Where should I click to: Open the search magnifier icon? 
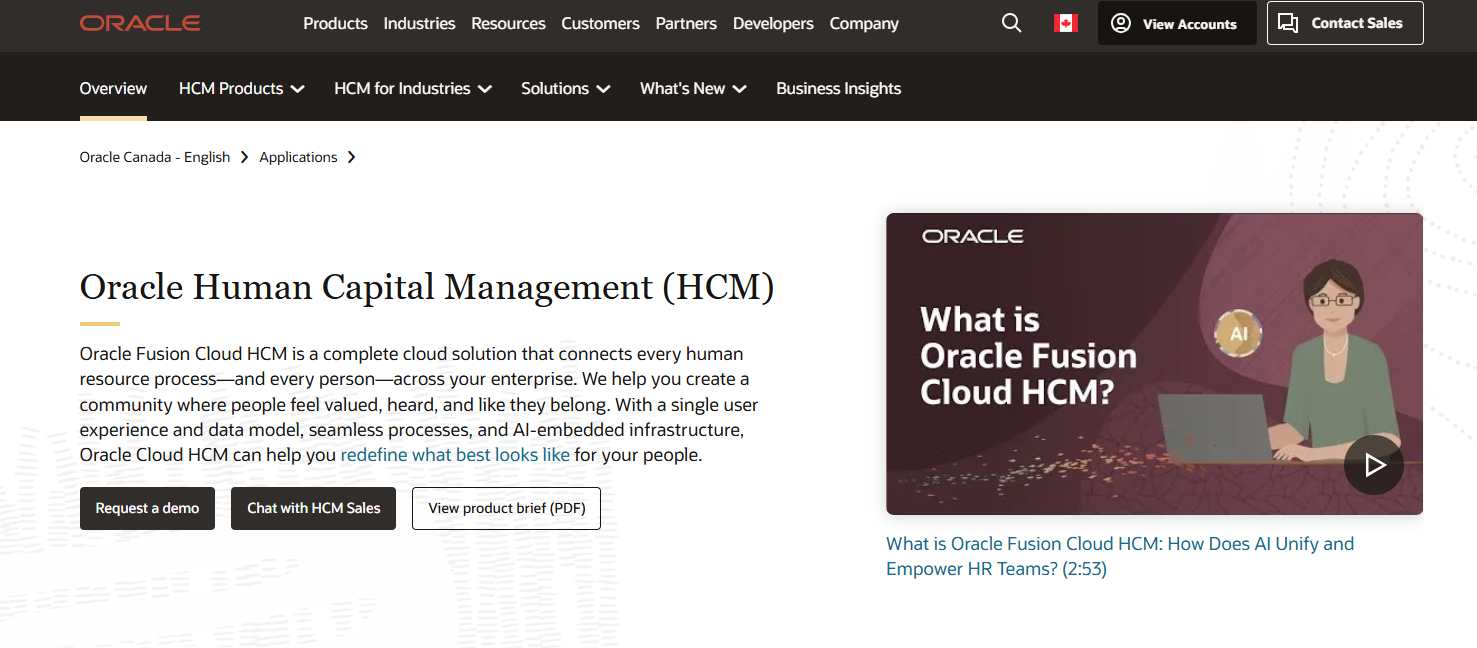1011,22
